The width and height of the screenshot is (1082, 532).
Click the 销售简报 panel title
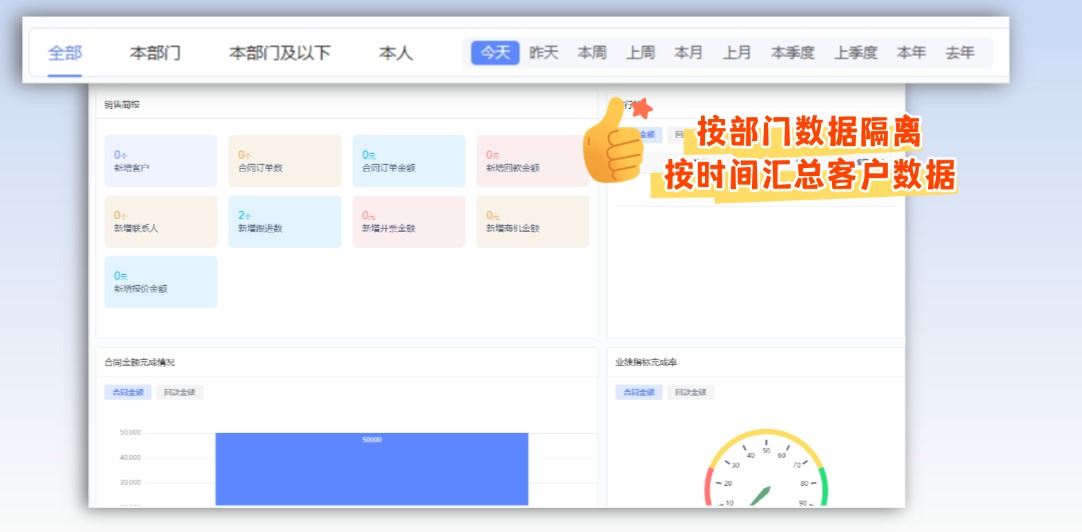pos(123,105)
